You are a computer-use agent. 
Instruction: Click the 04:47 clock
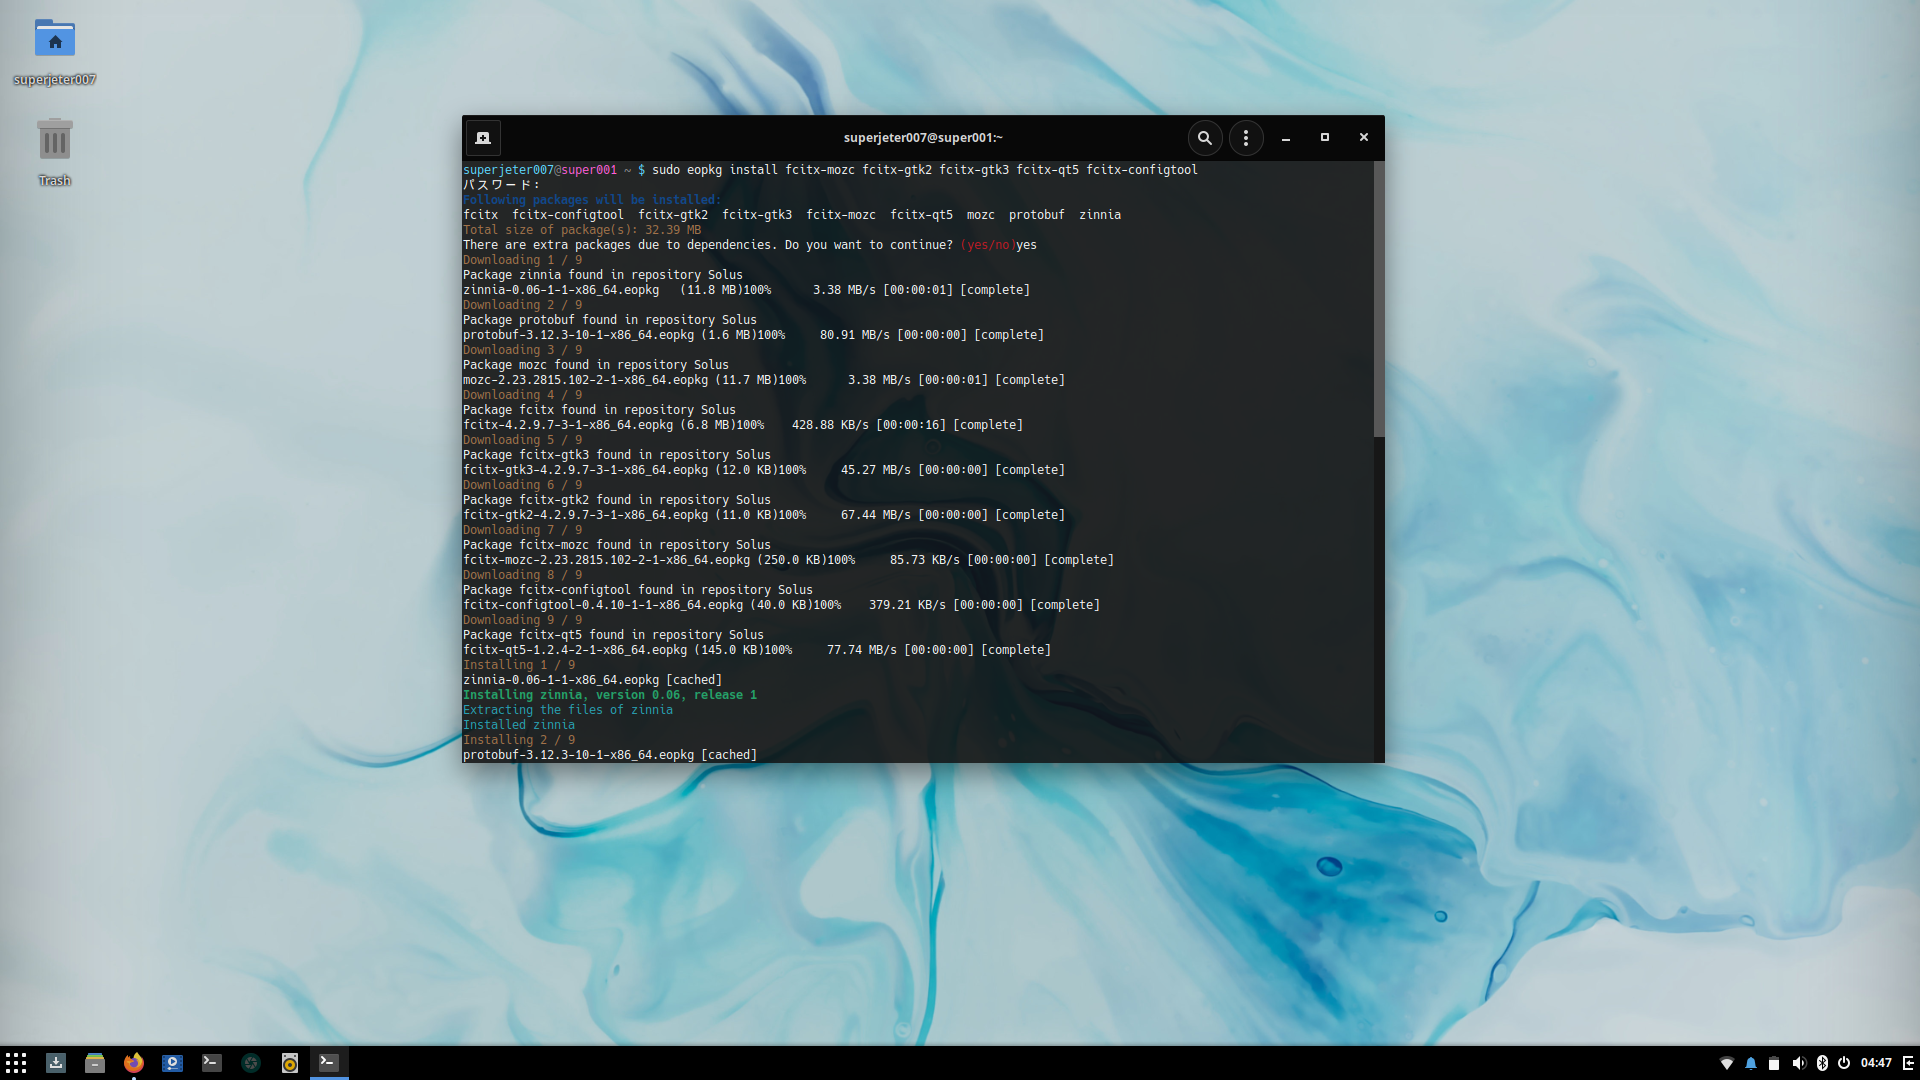(1876, 1063)
